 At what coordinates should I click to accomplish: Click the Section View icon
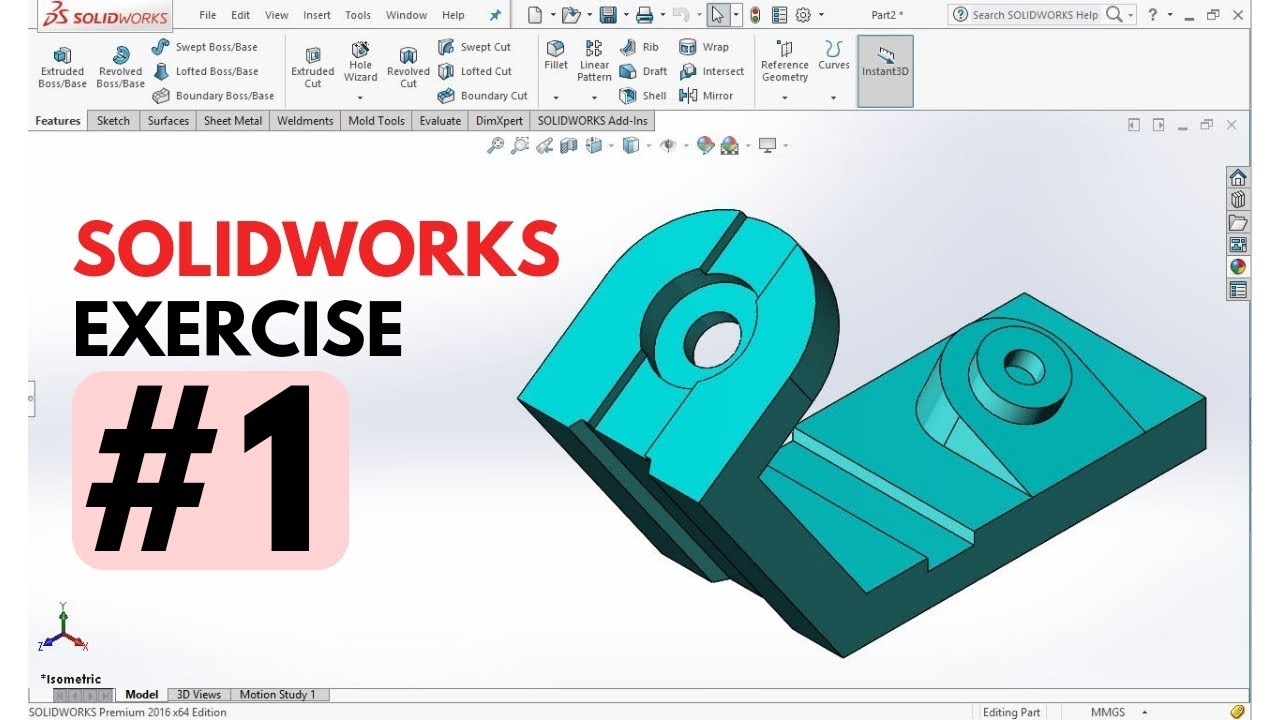point(569,146)
